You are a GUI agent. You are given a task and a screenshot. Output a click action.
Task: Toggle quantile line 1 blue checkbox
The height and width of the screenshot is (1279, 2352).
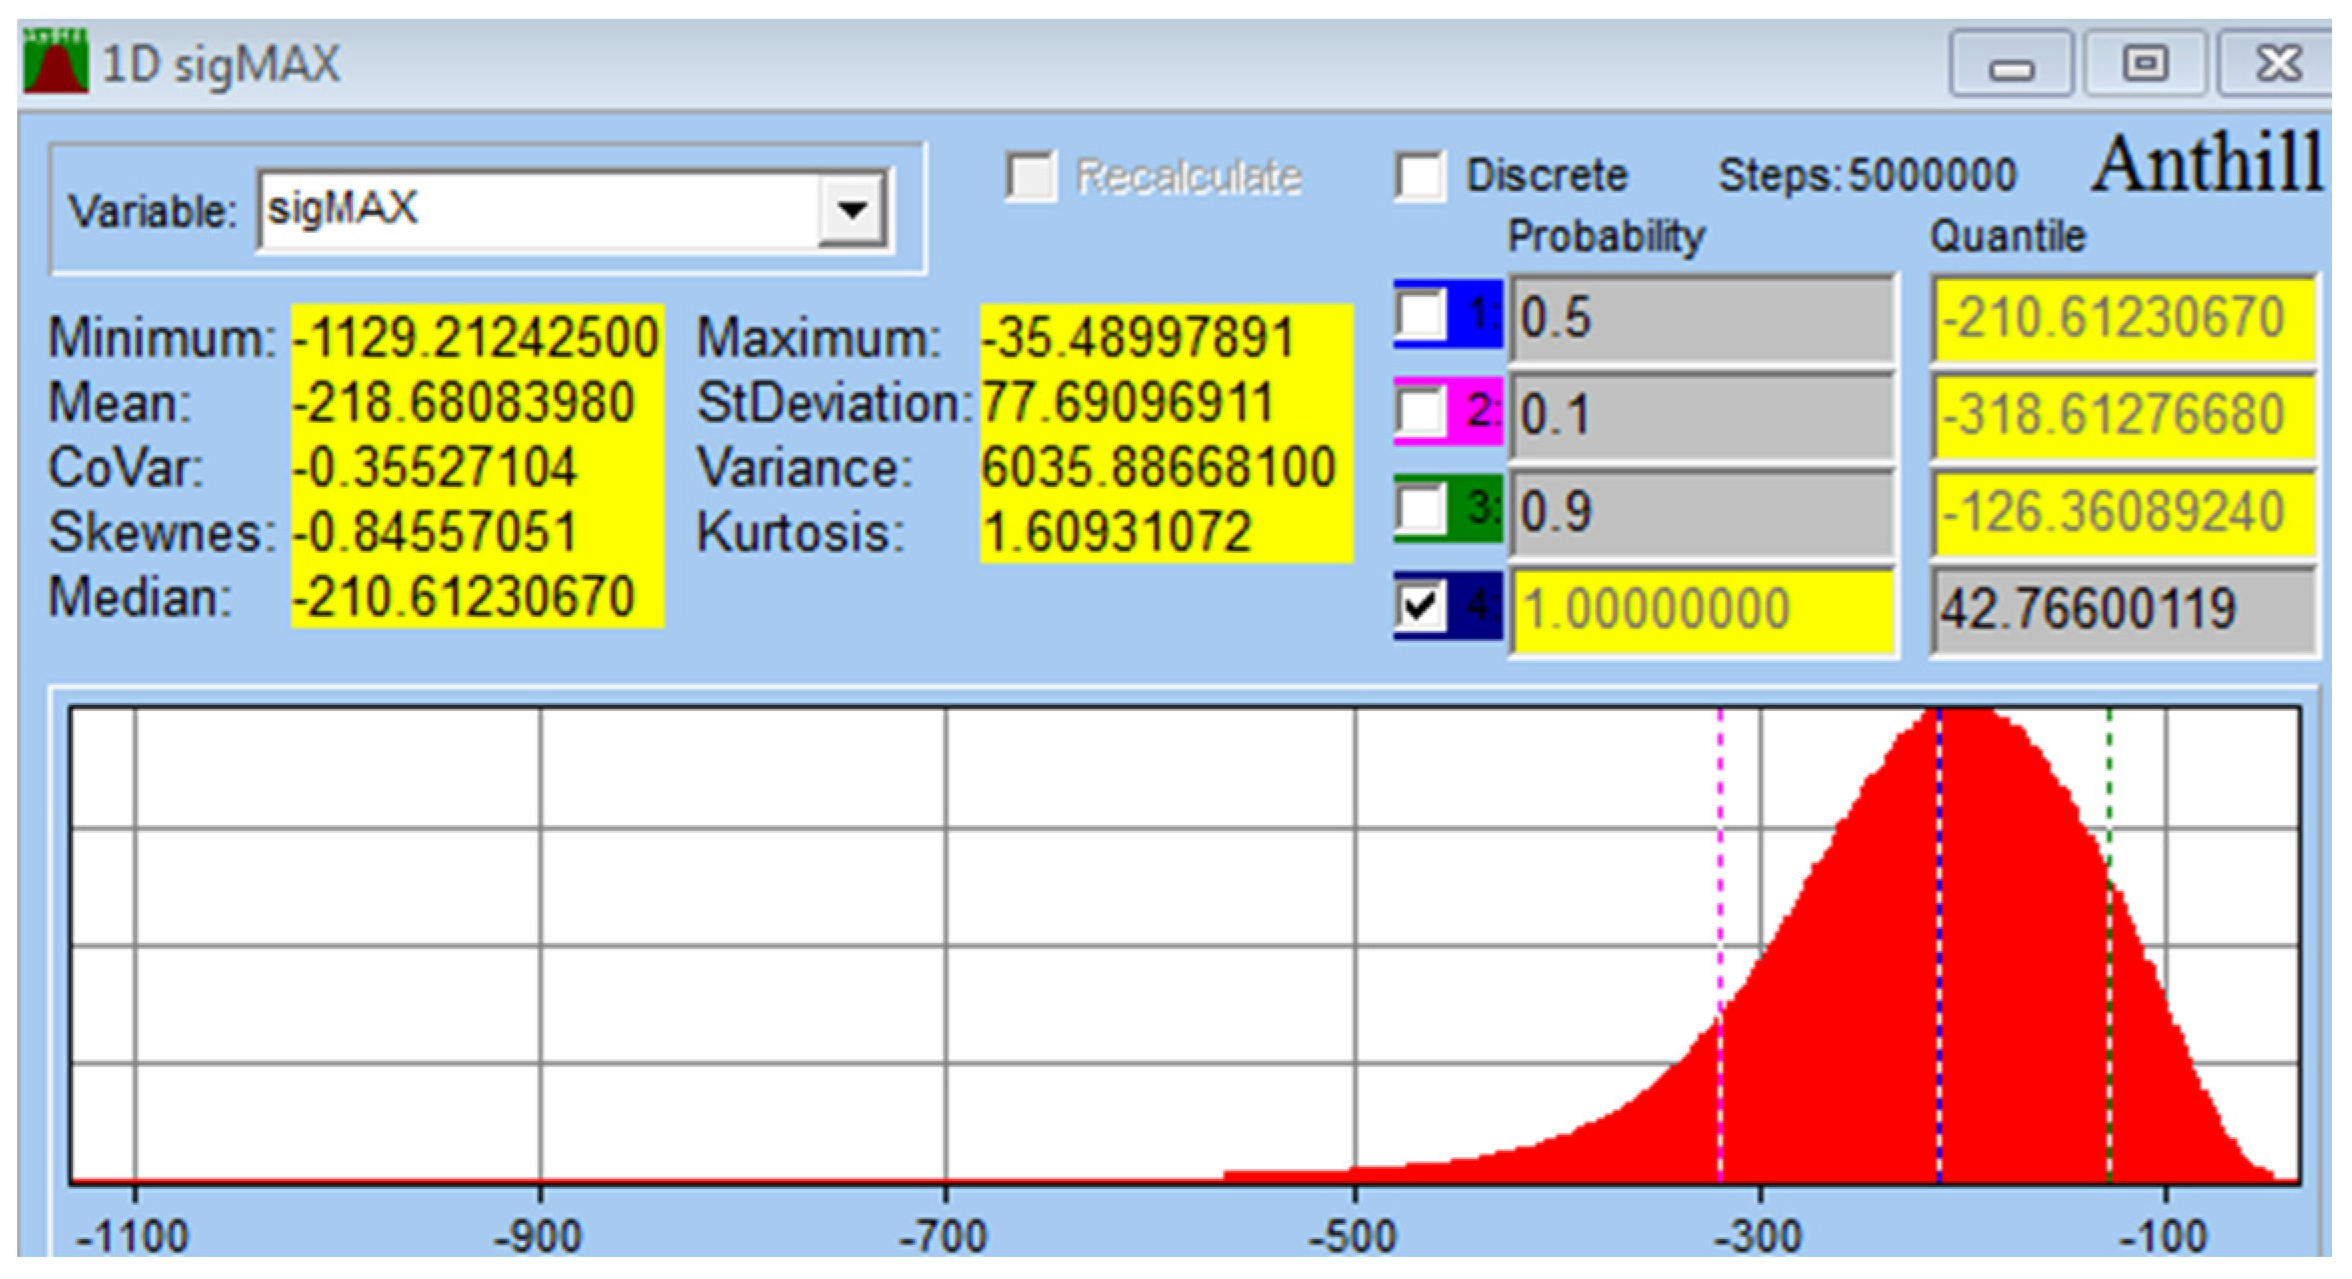1420,316
